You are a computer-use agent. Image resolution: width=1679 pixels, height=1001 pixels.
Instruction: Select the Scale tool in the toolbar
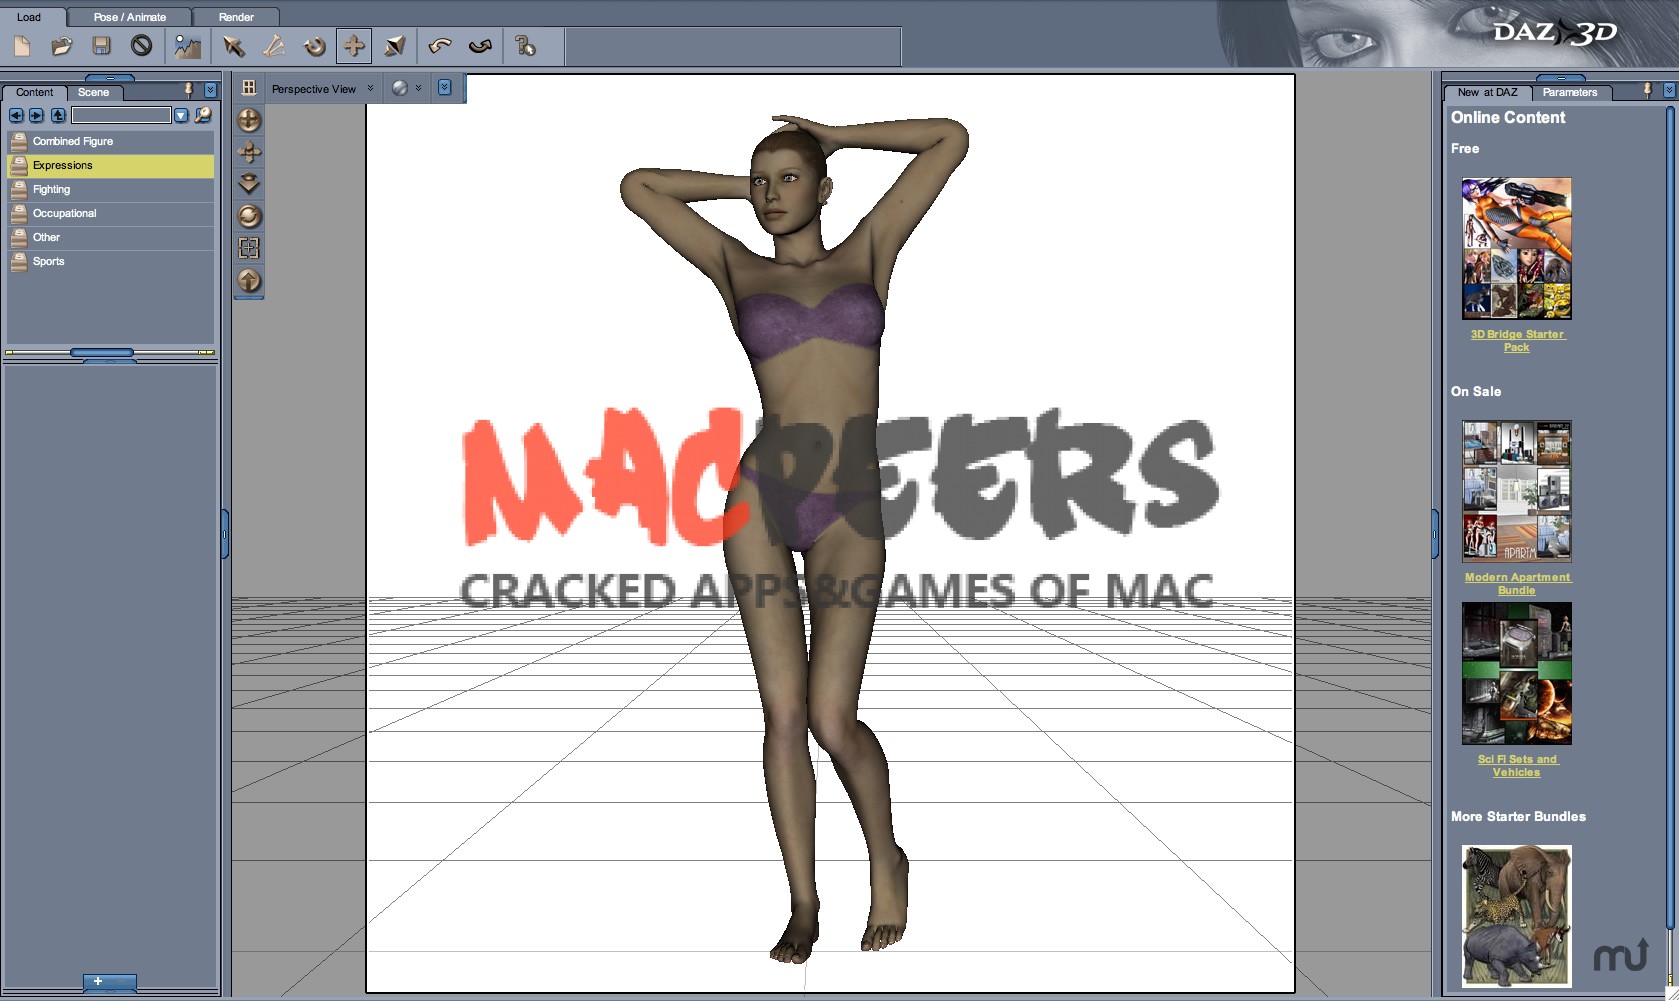coord(394,46)
